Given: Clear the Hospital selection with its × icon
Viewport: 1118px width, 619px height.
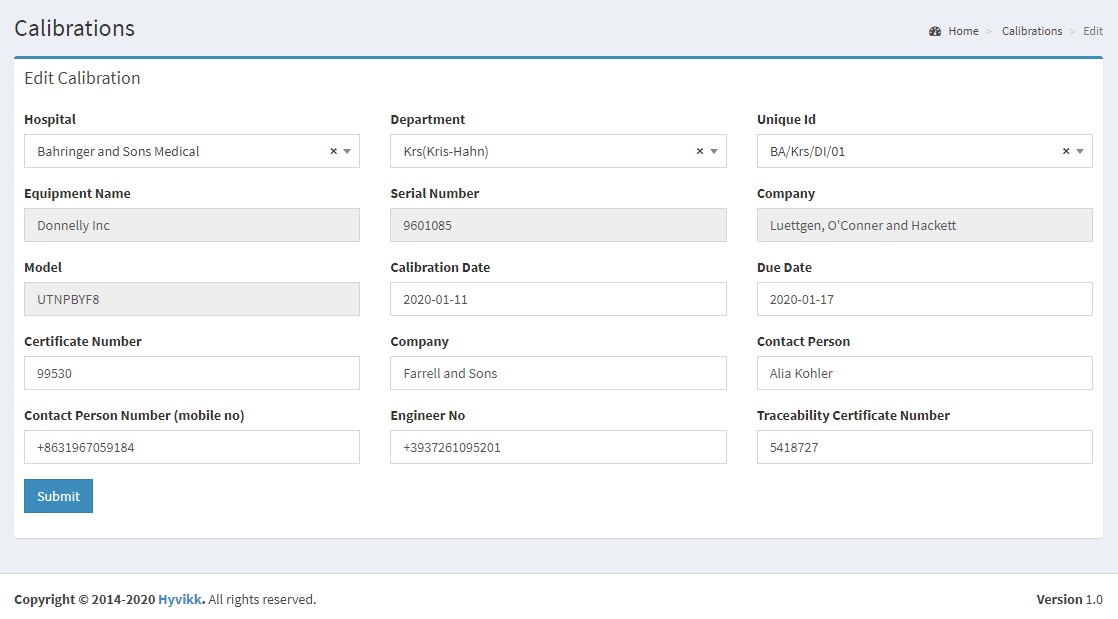Looking at the screenshot, I should click(333, 150).
